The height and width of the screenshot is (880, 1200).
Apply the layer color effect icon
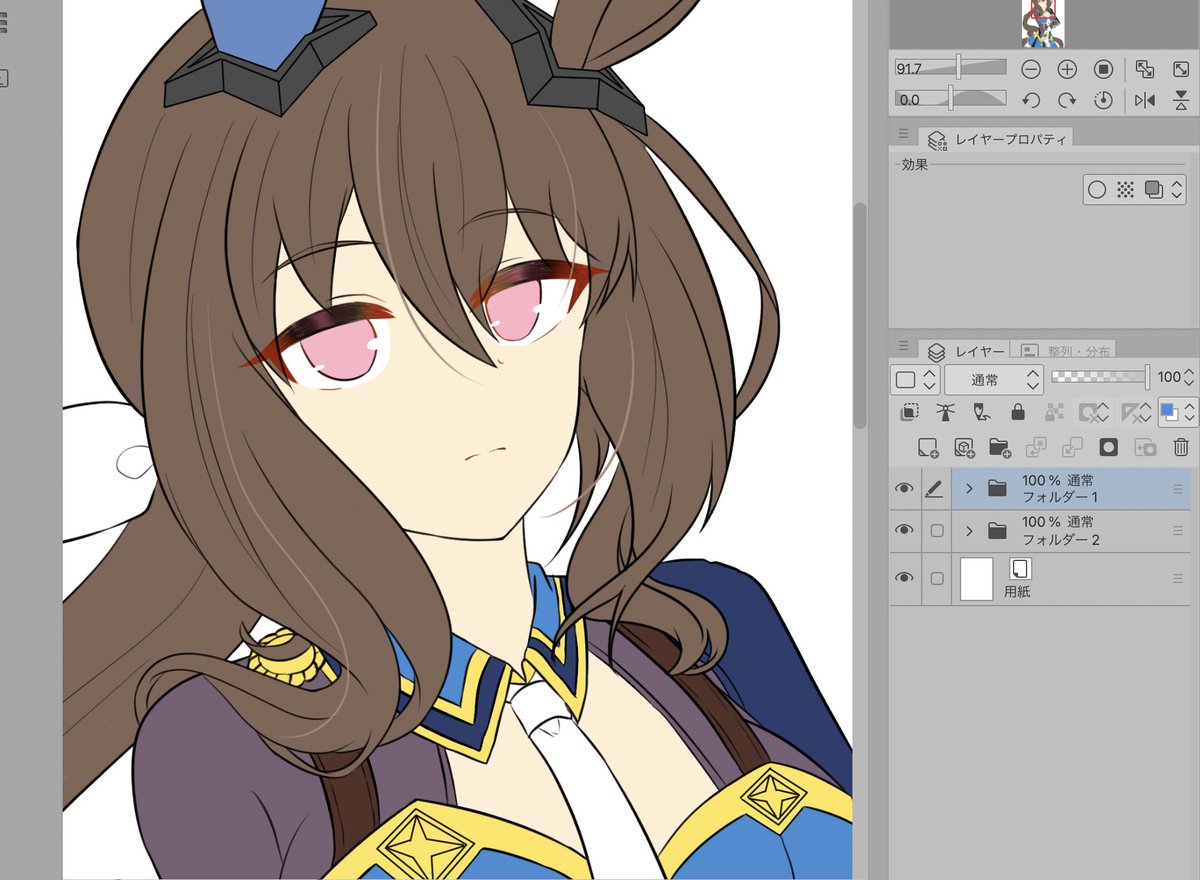pos(1153,189)
